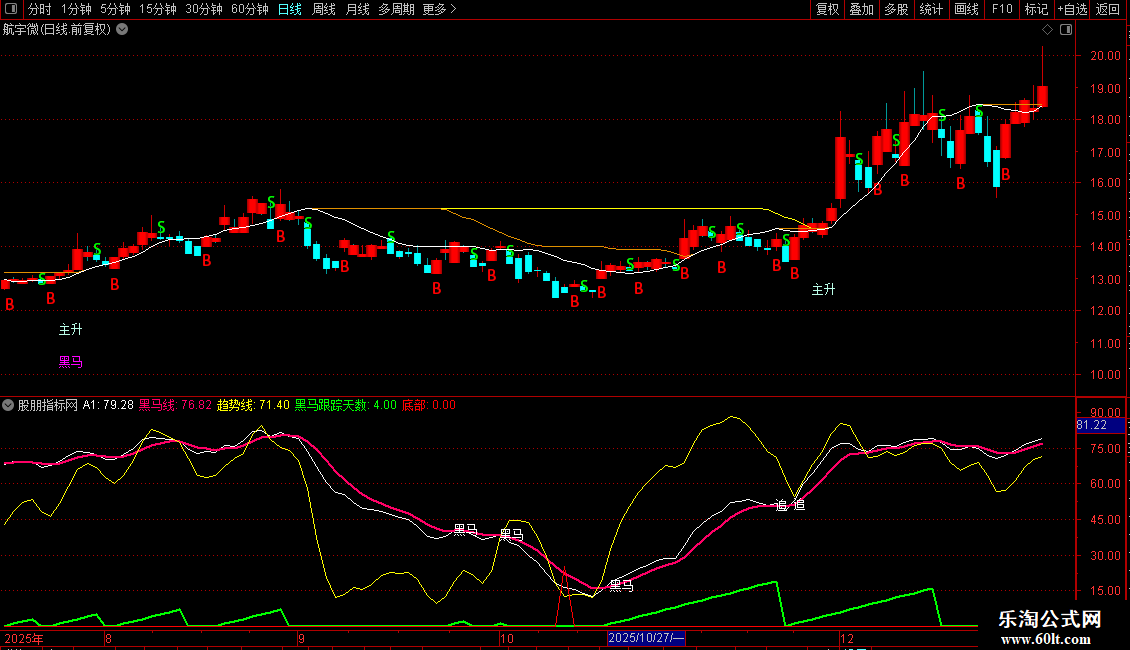
Task: Switch to 月线 monthly chart
Action: [x=357, y=9]
